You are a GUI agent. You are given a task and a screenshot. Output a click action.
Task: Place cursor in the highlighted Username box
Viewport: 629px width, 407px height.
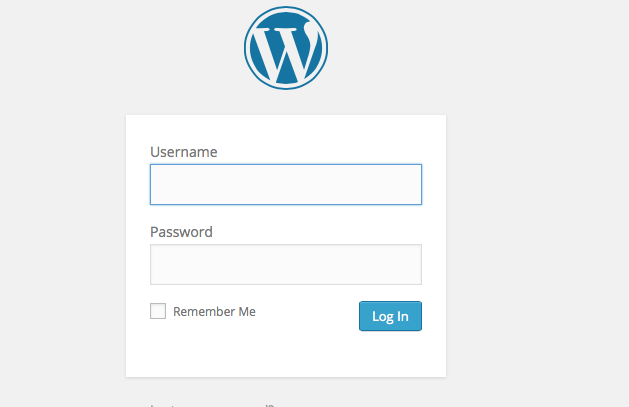coord(285,184)
